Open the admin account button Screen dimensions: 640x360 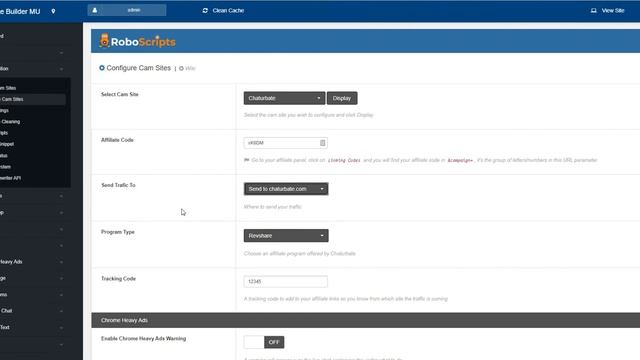coord(127,10)
